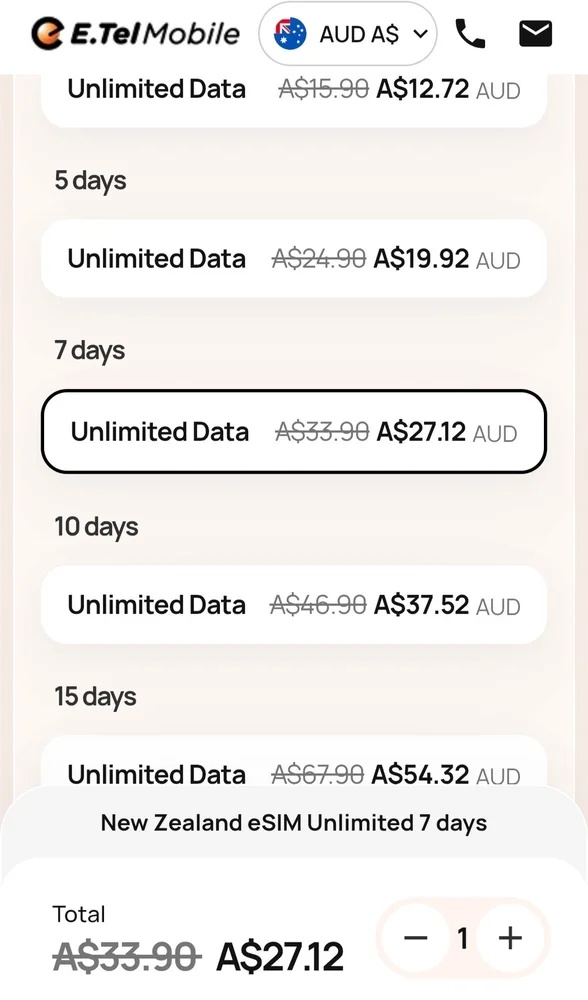
Task: Click the A$37.52 discounted price
Action: coord(422,605)
